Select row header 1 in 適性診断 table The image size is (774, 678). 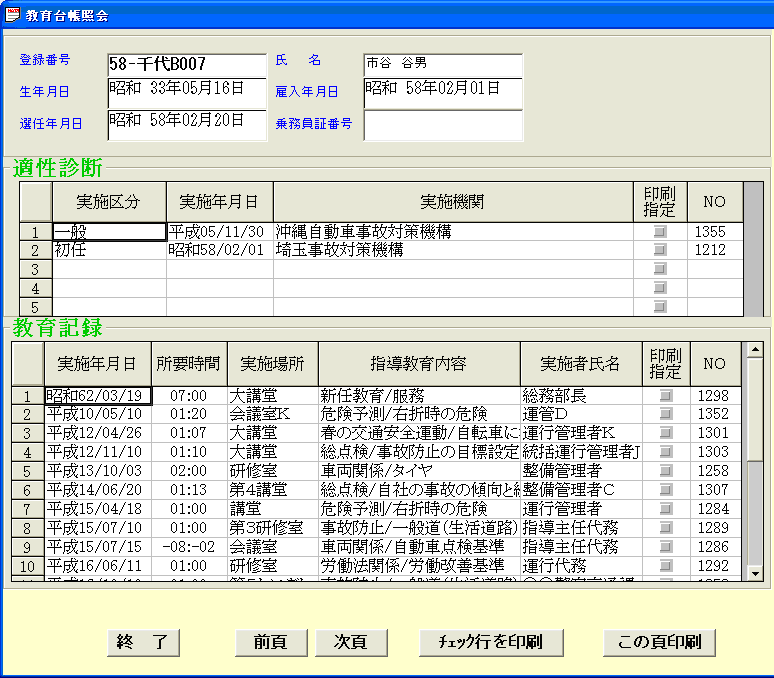(36, 232)
